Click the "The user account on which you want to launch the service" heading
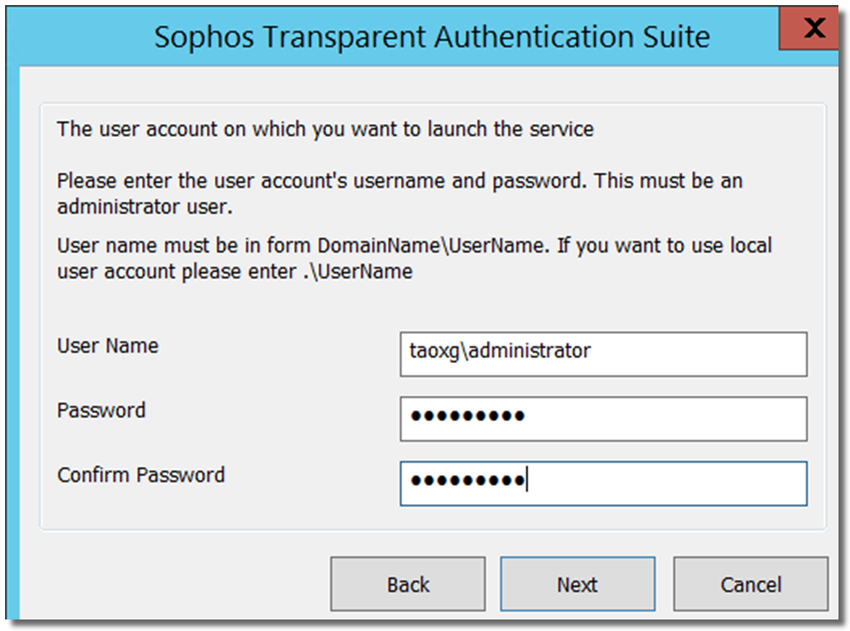Viewport: 850px width, 631px height. tap(325, 129)
